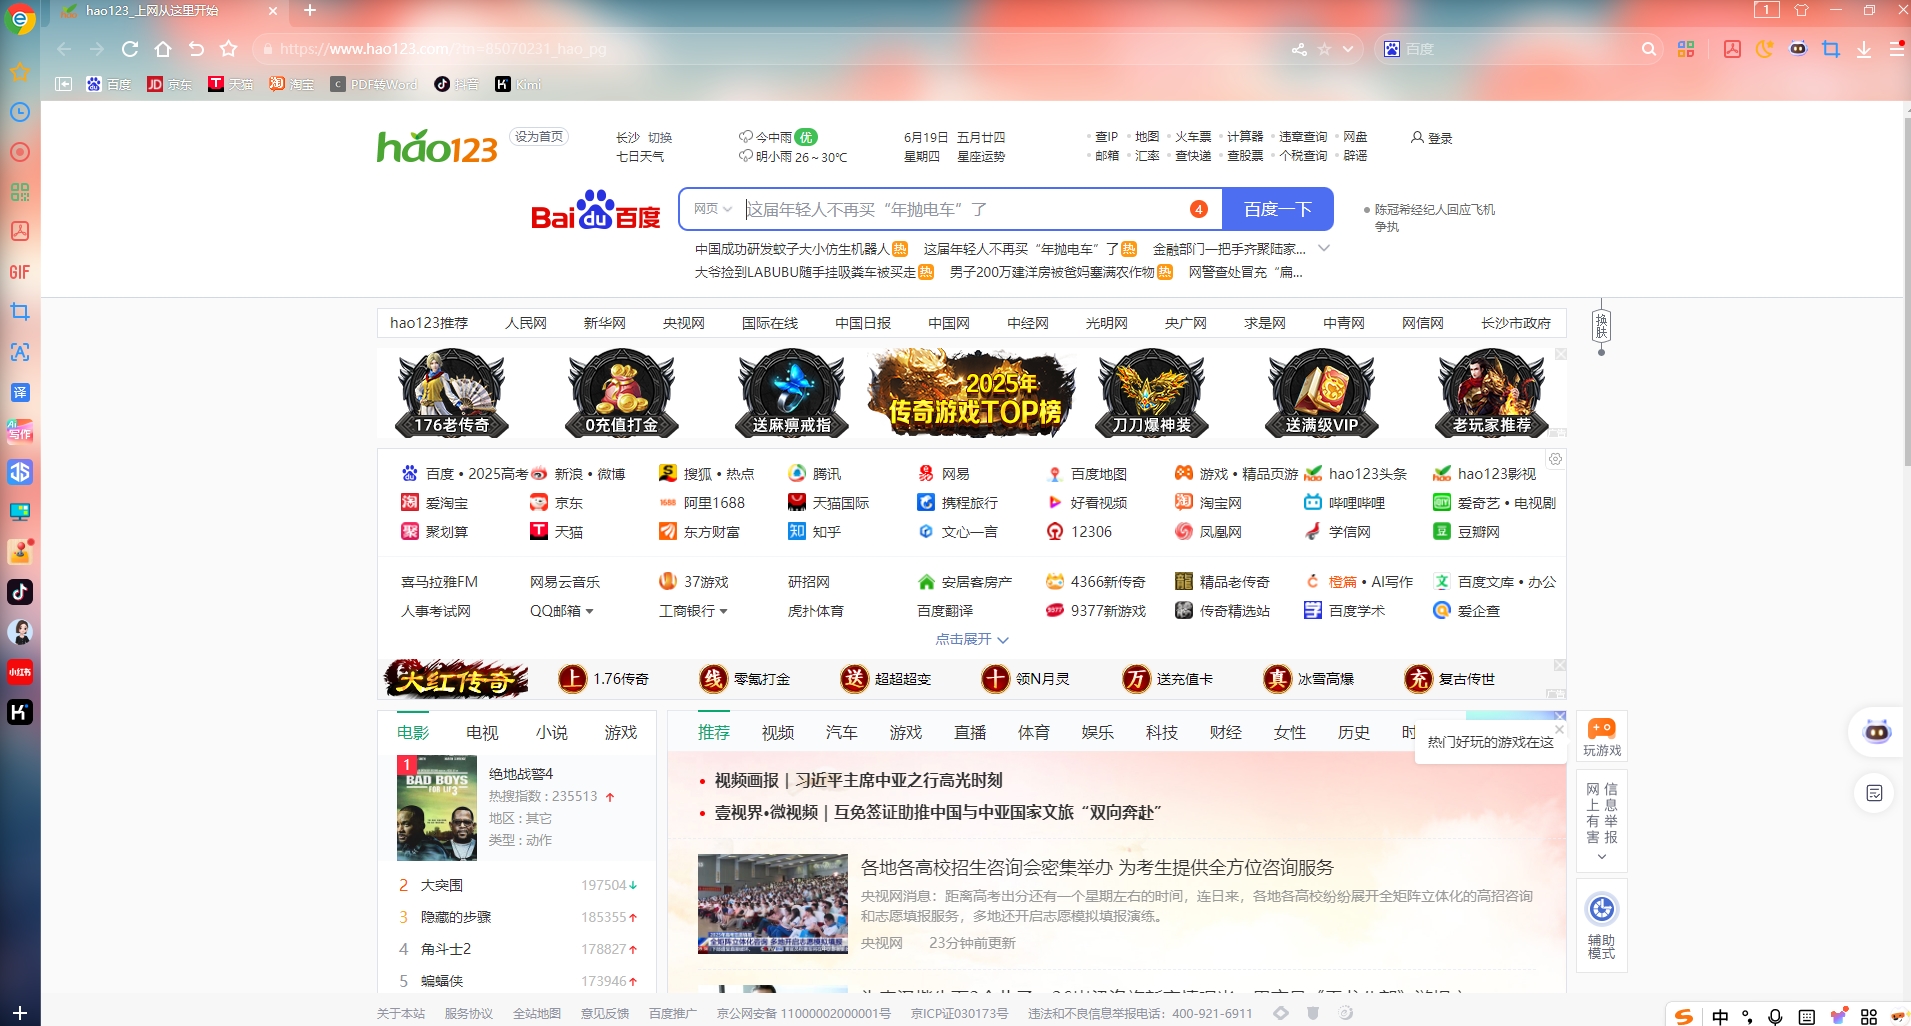Open the Sogou soft keyboard icon
Image resolution: width=1911 pixels, height=1026 pixels.
pyautogui.click(x=1806, y=1016)
